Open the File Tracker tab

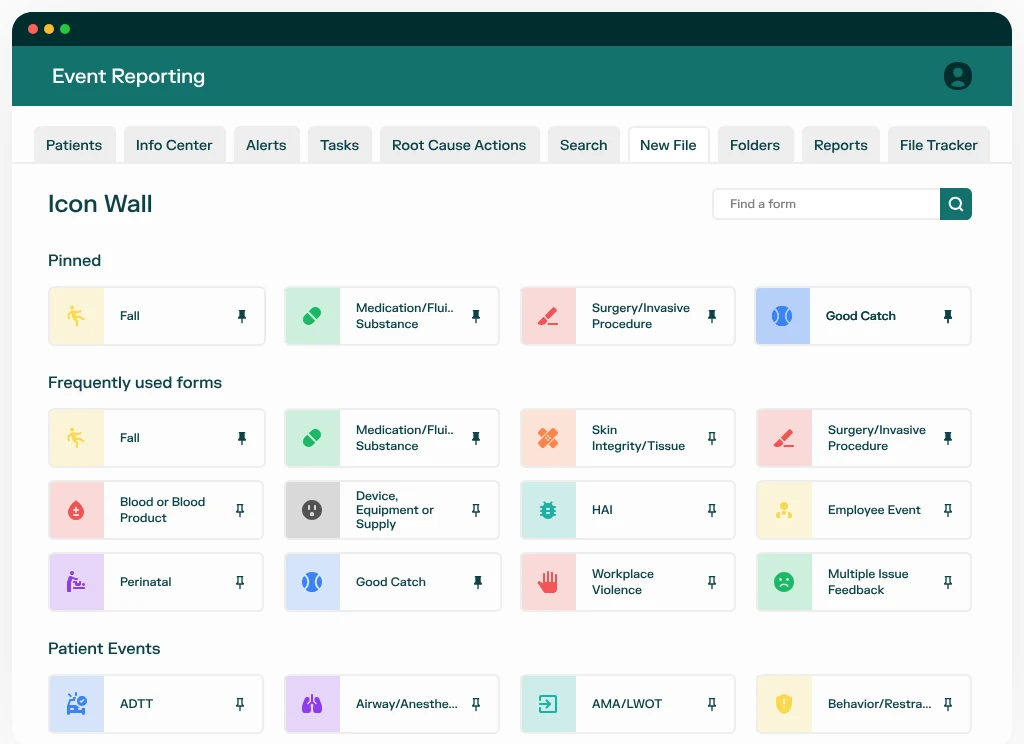click(938, 145)
